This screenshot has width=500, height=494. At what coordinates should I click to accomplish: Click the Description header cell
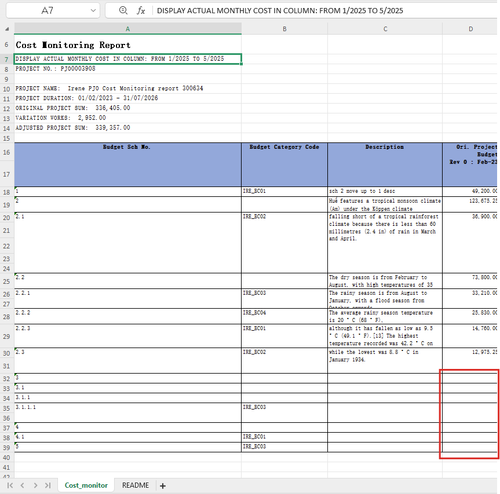385,164
